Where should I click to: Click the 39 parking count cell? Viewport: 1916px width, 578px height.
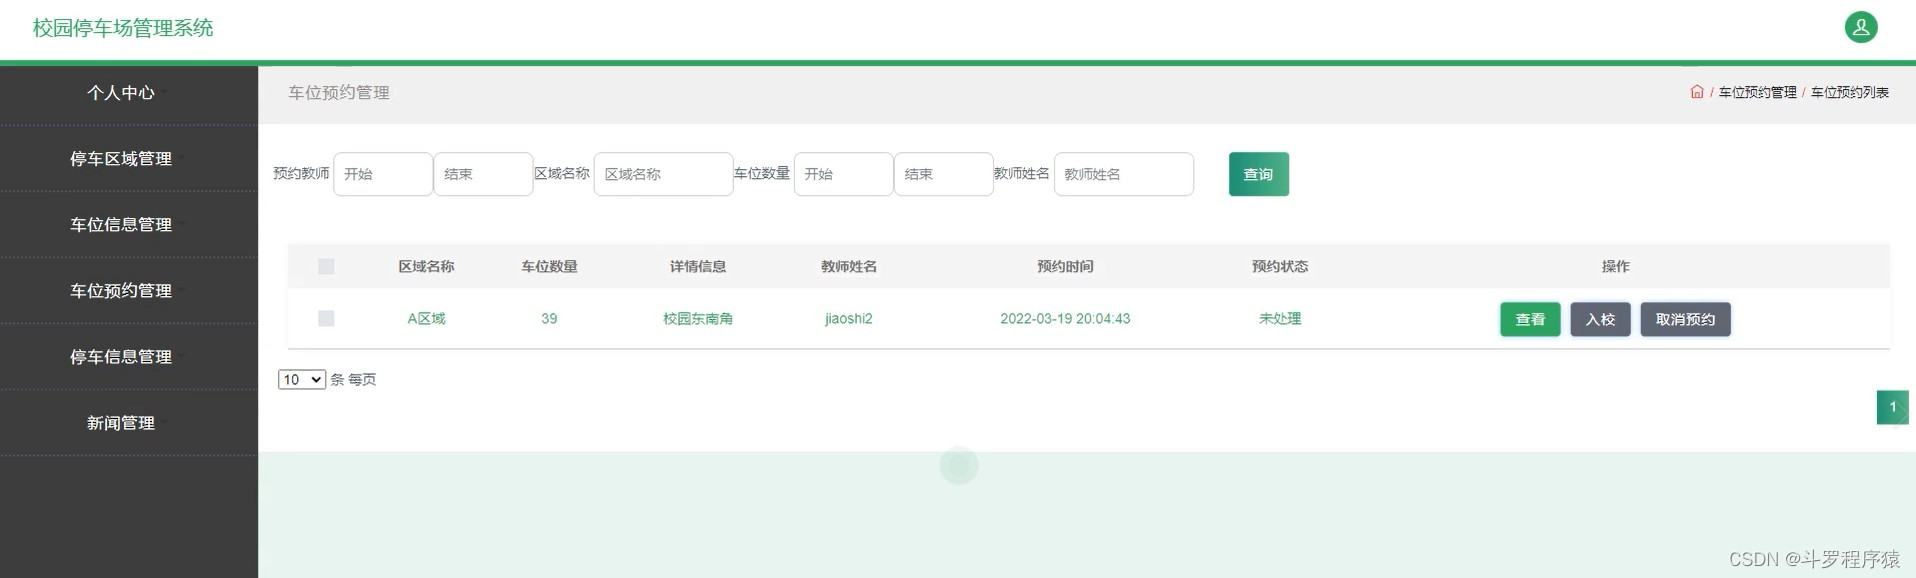point(549,318)
